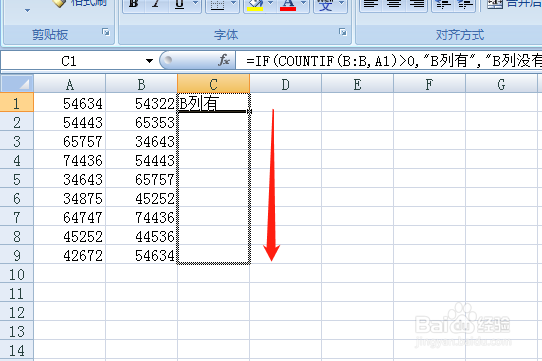
Task: Open font color dropdown arrow
Action: (304, 3)
